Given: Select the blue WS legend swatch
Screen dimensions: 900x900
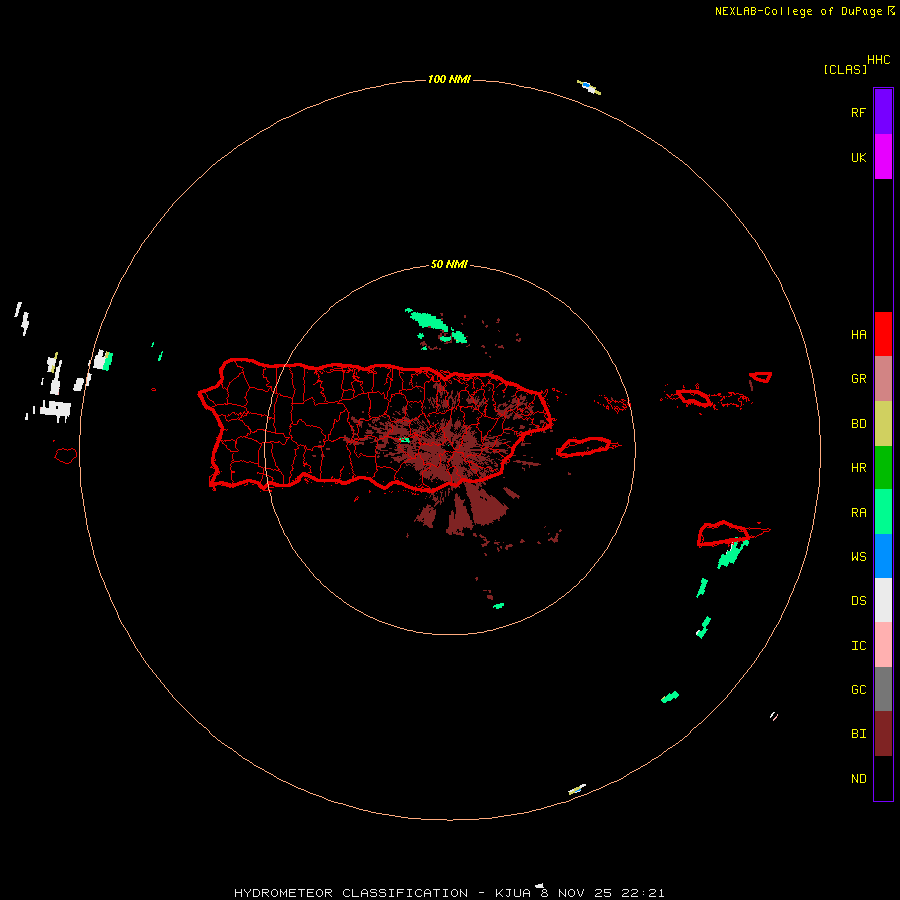Looking at the screenshot, I should [x=883, y=556].
